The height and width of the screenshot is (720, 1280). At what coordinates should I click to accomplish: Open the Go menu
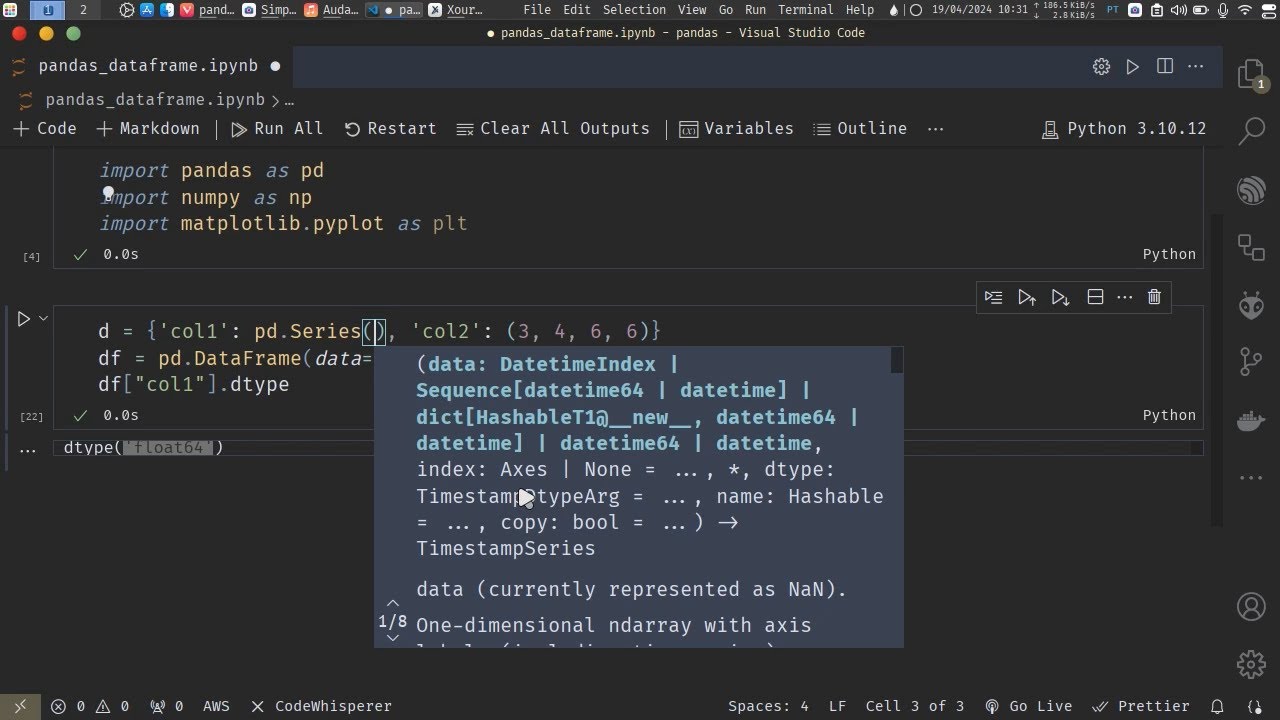726,10
